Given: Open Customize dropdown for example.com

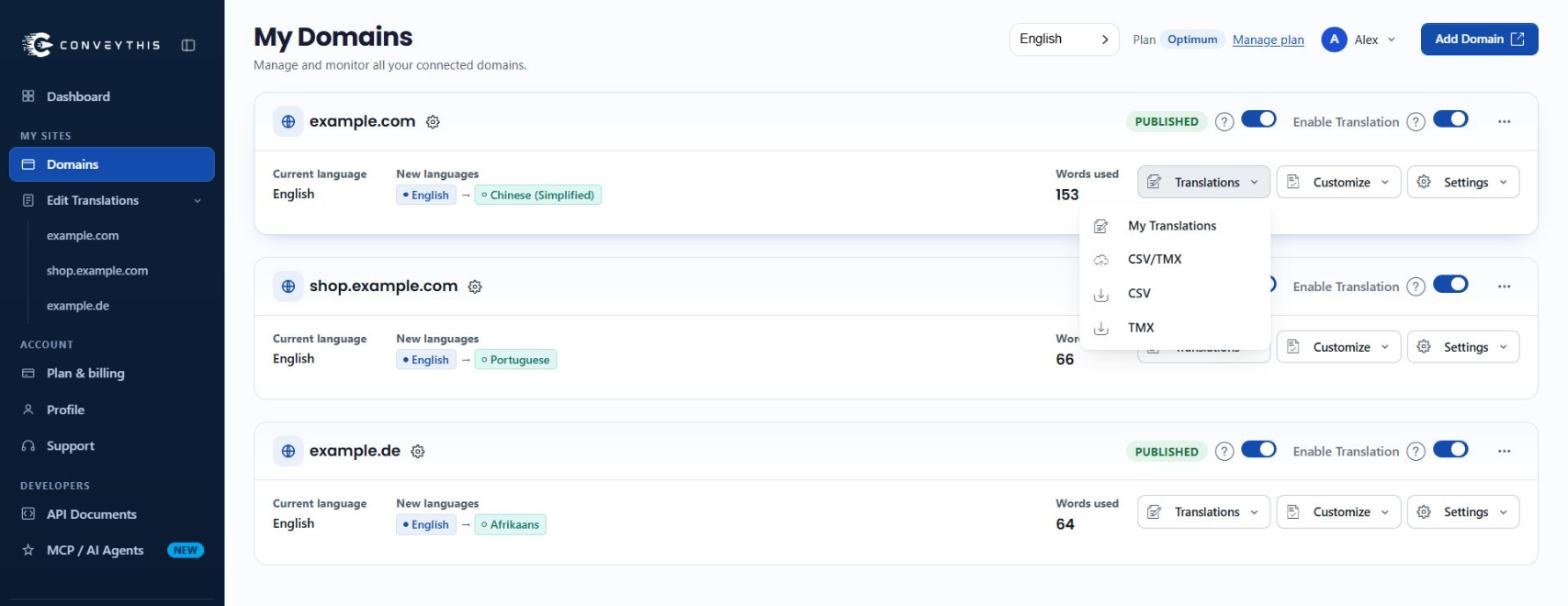Looking at the screenshot, I should pyautogui.click(x=1339, y=182).
